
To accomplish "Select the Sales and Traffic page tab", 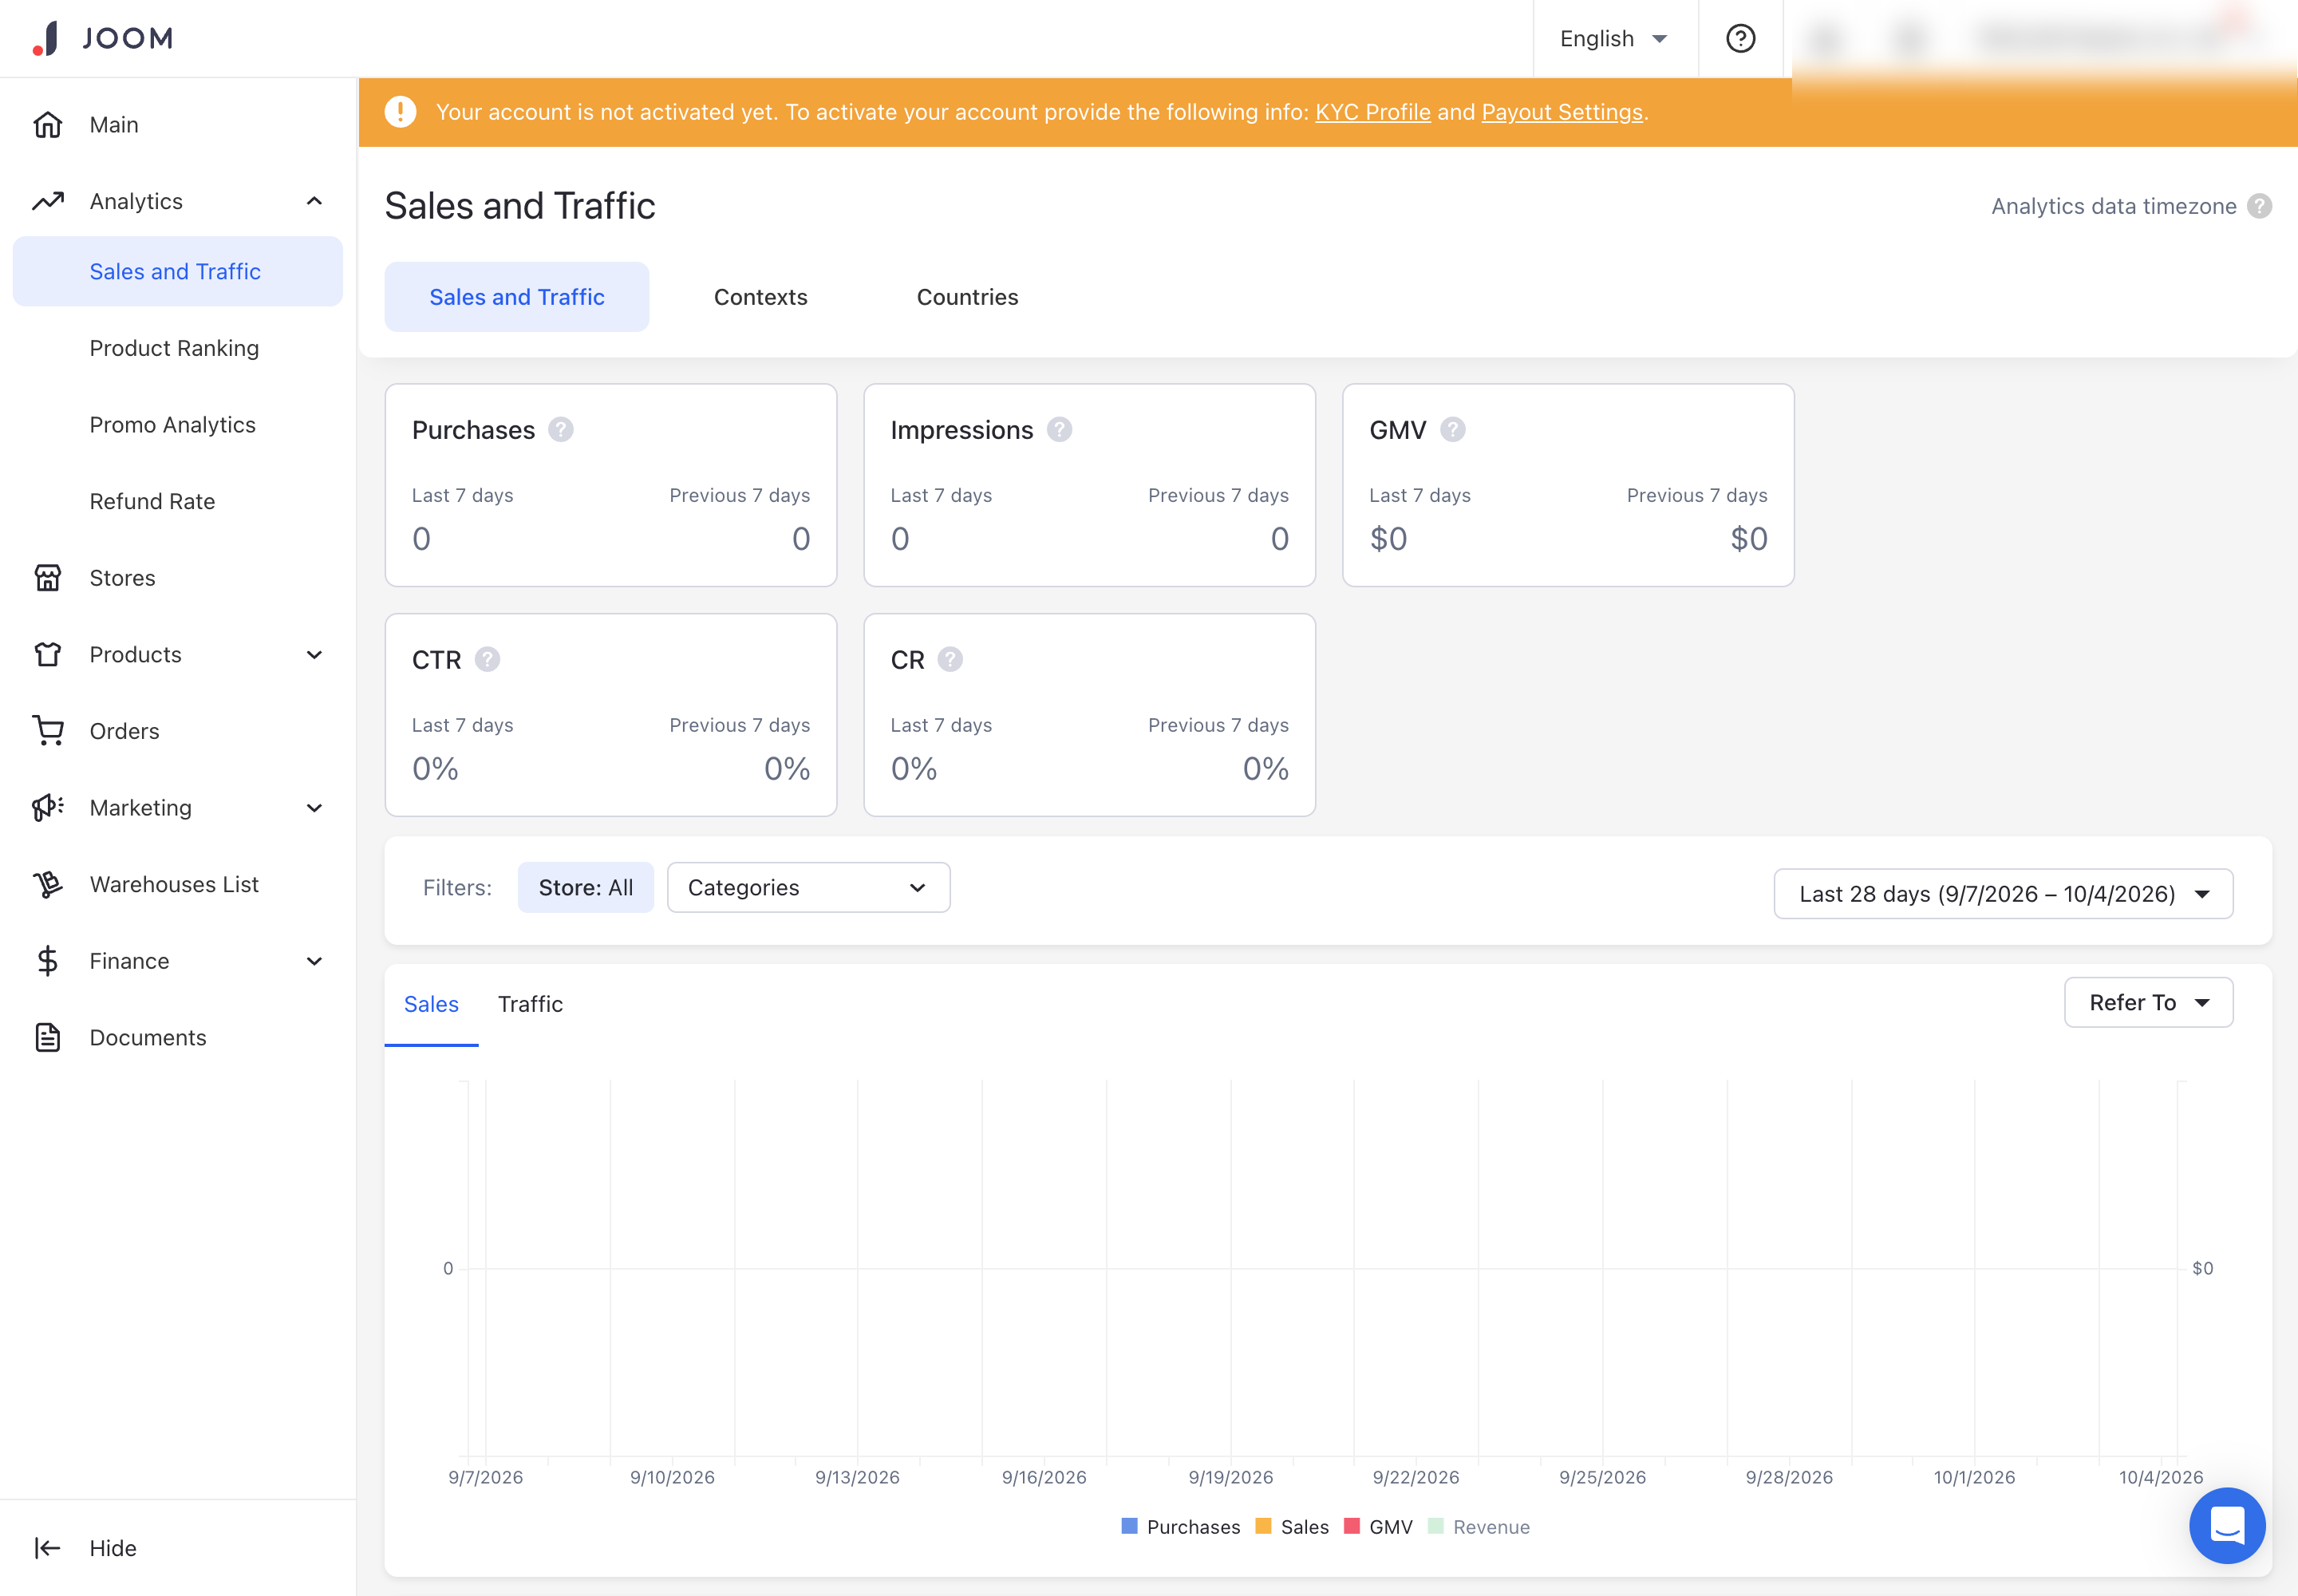I will [516, 297].
